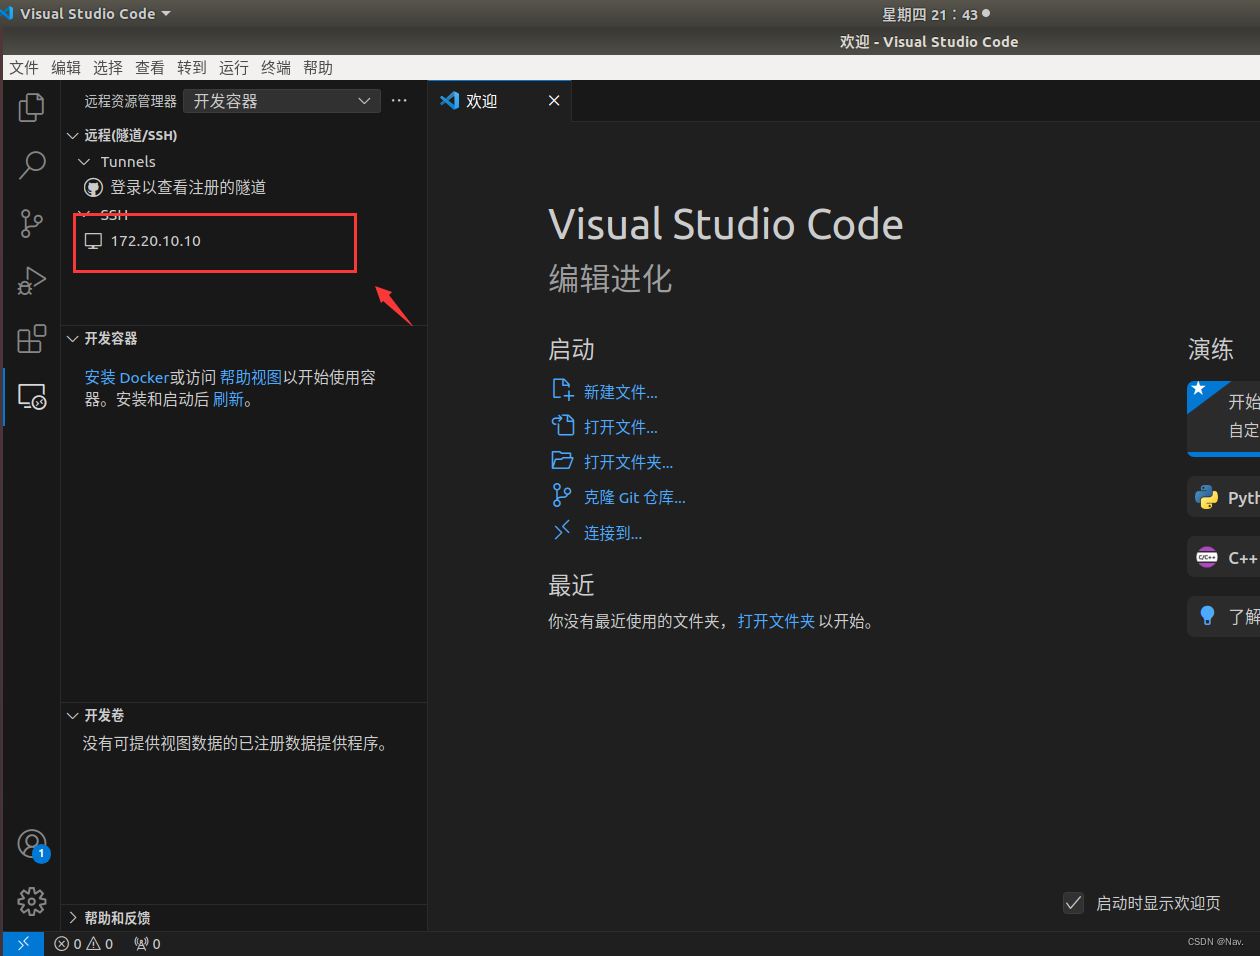Open the 转到 menu

(192, 68)
